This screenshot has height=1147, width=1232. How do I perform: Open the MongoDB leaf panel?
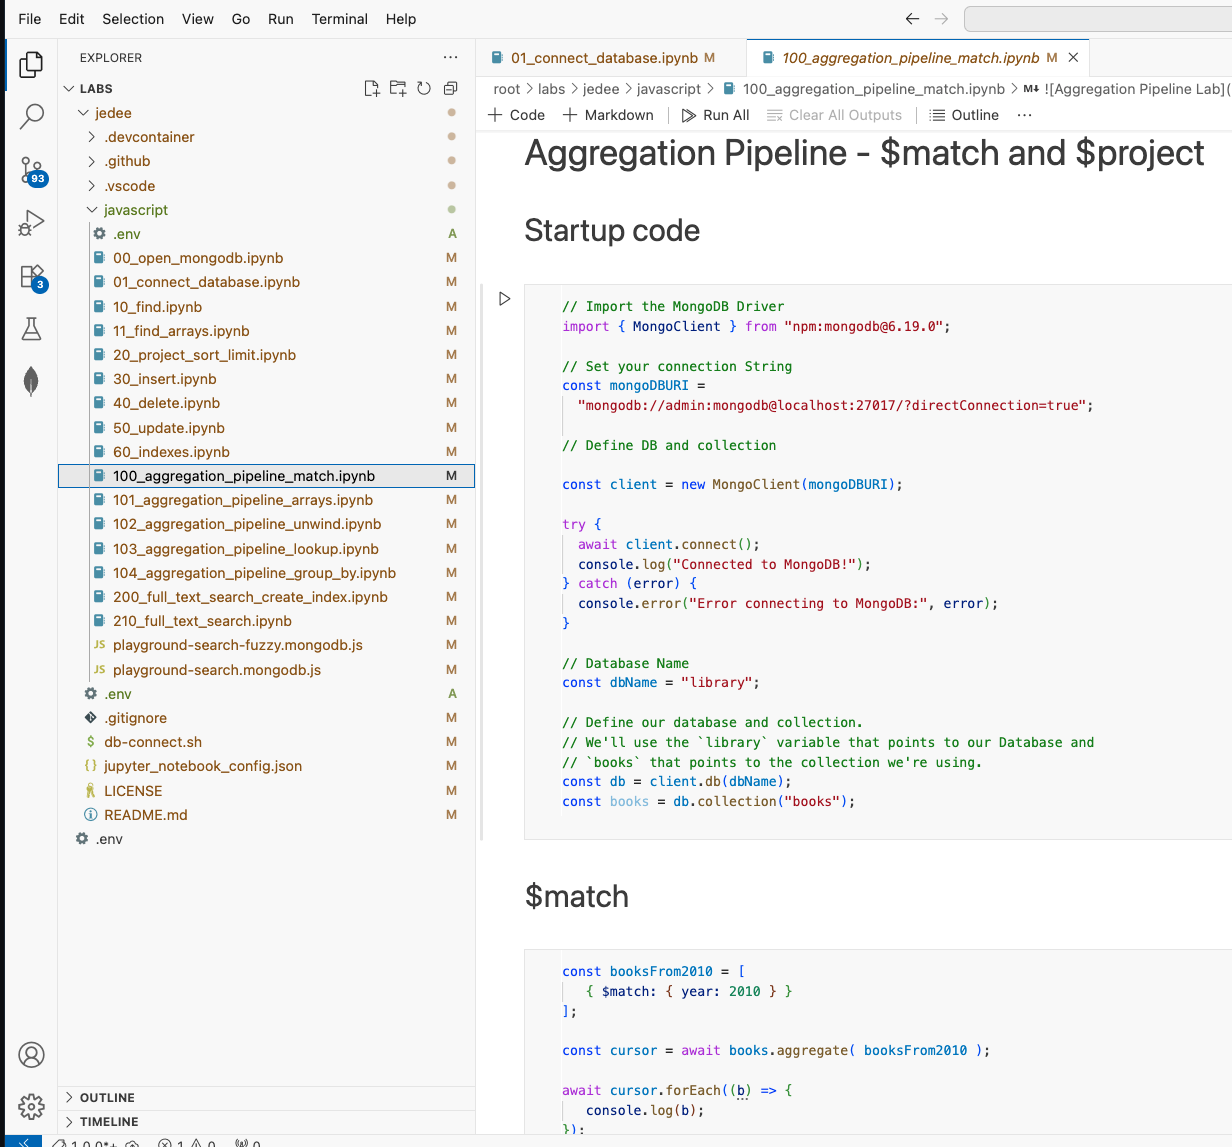31,381
